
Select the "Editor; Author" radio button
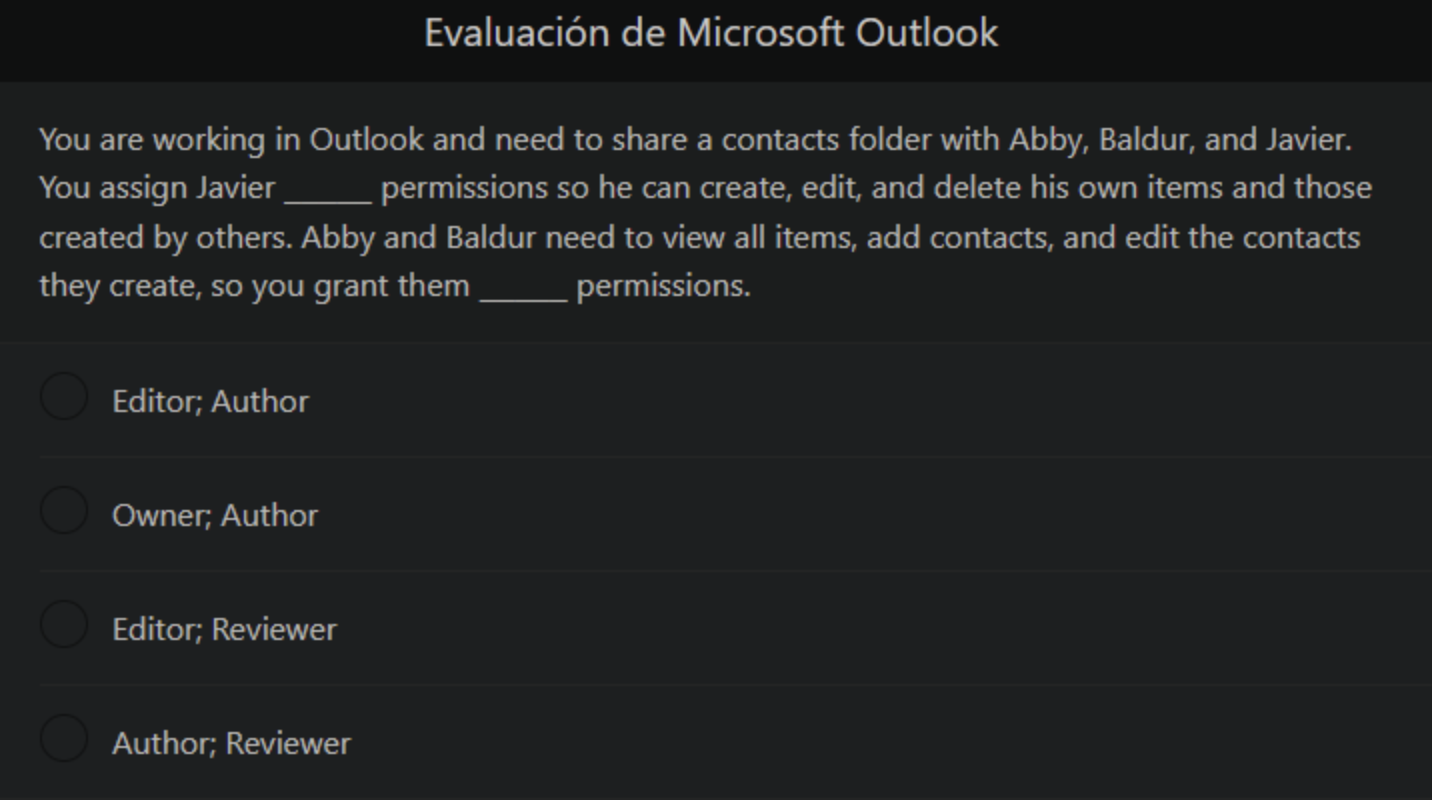tap(63, 397)
